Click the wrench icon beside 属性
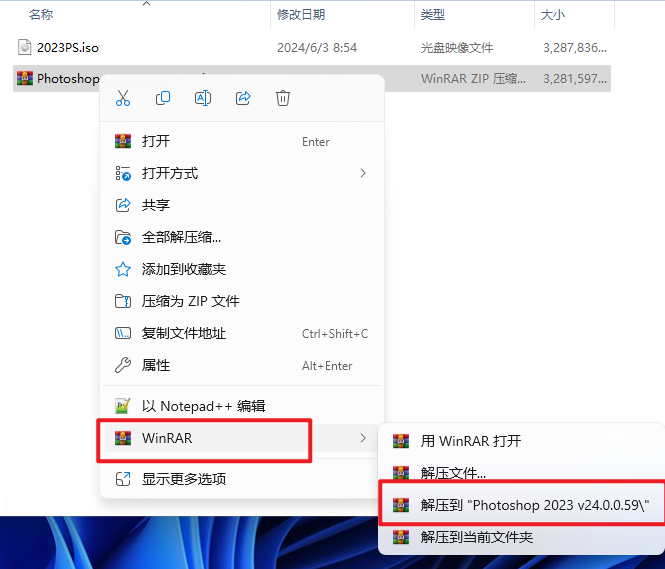The height and width of the screenshot is (569, 665). [x=123, y=365]
